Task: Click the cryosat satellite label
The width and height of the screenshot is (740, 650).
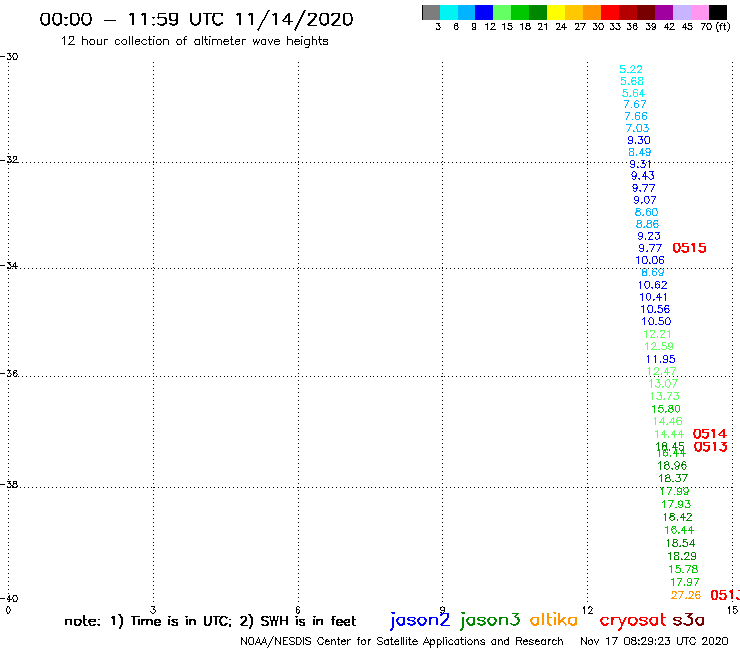Action: point(633,621)
